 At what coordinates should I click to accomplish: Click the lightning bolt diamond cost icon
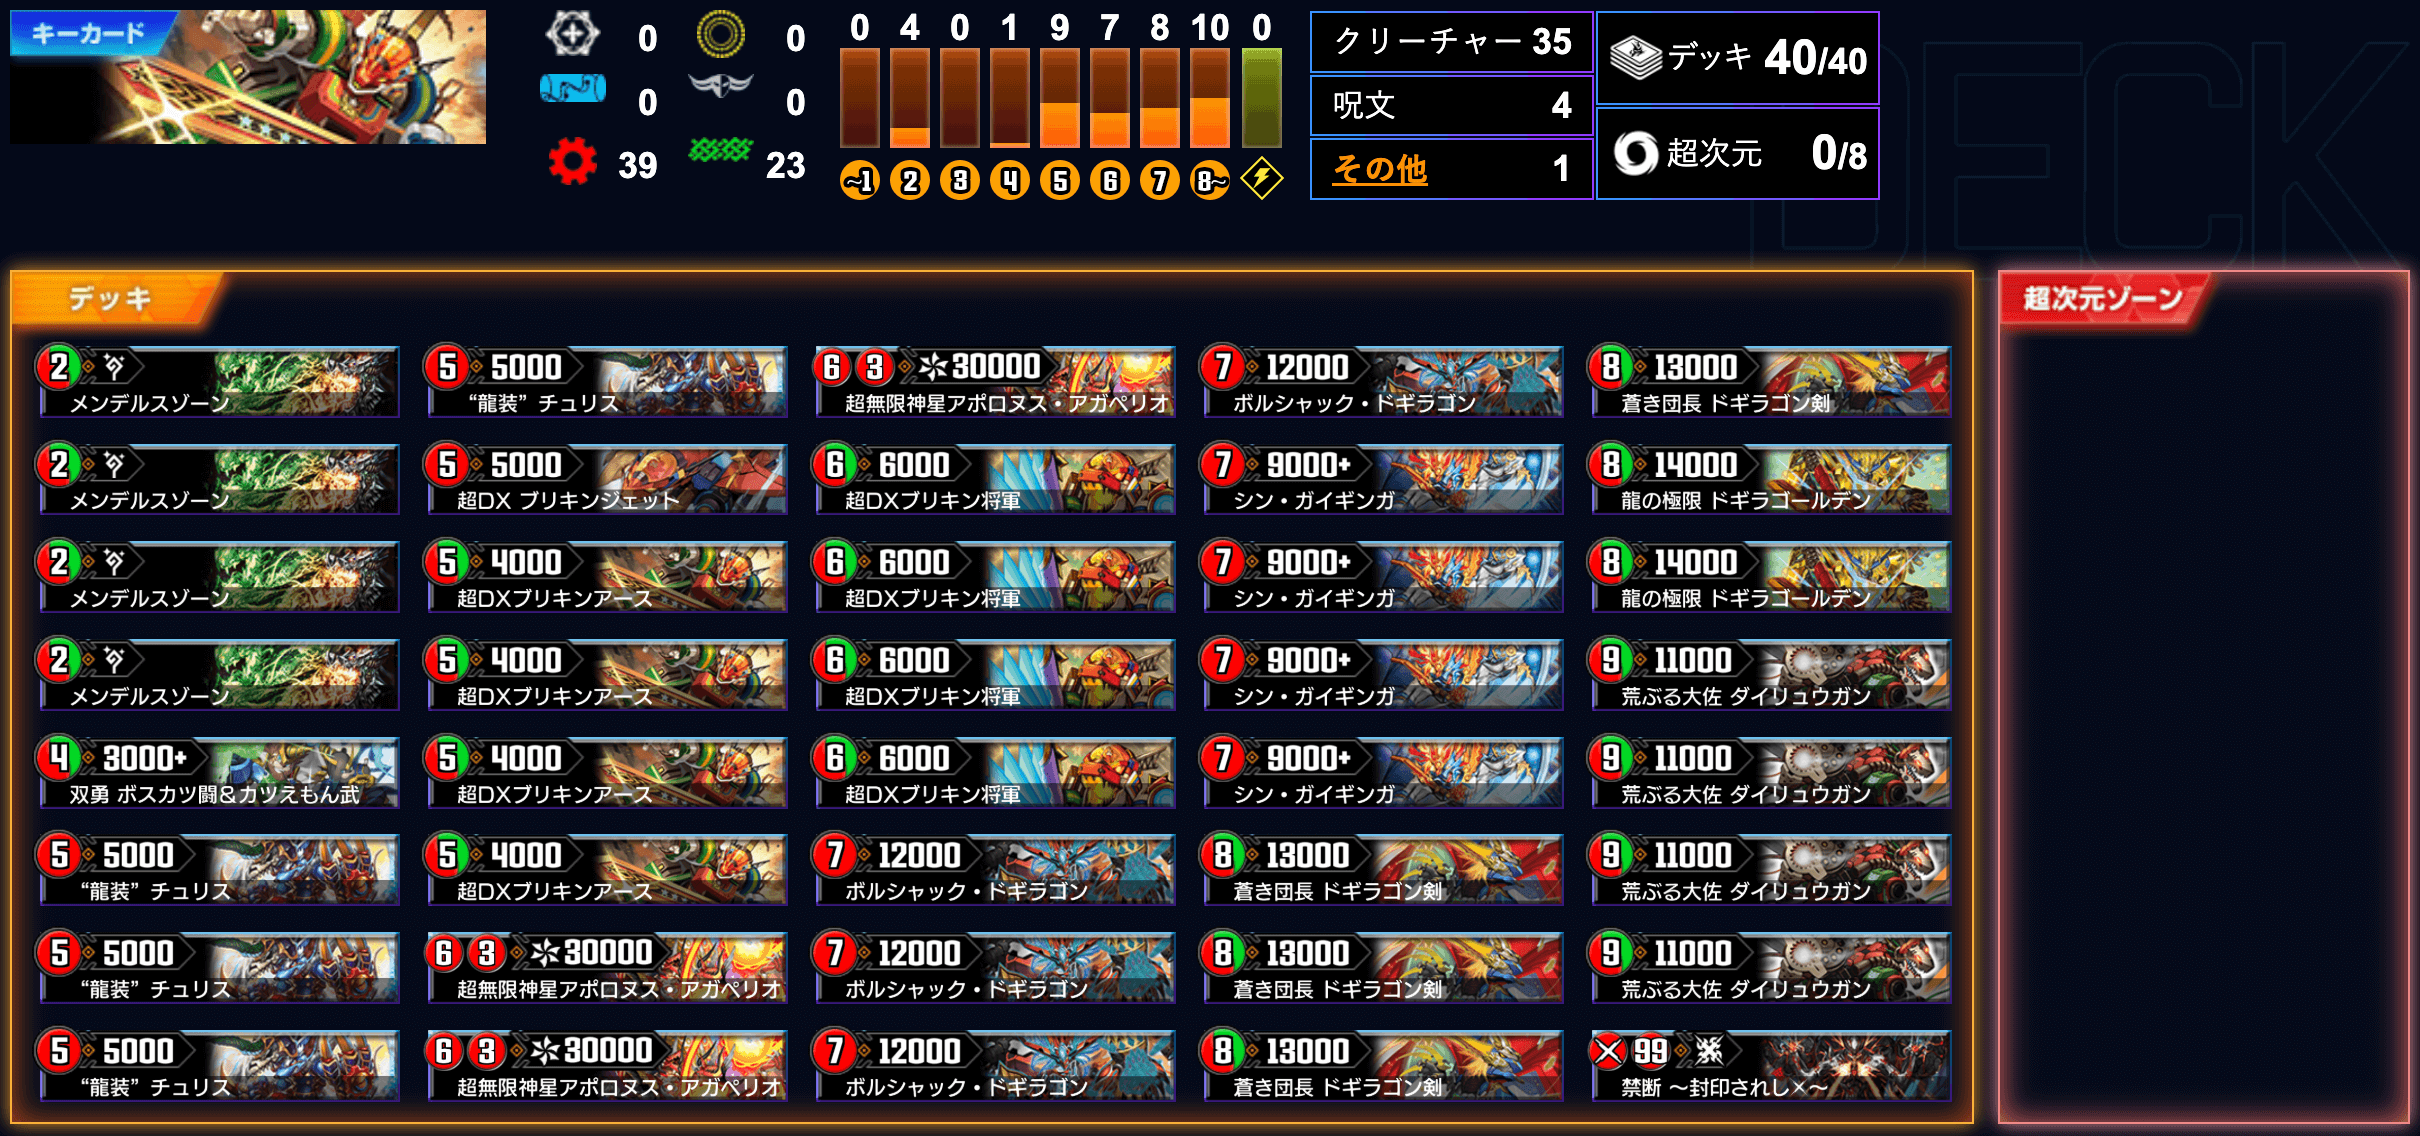point(1262,179)
